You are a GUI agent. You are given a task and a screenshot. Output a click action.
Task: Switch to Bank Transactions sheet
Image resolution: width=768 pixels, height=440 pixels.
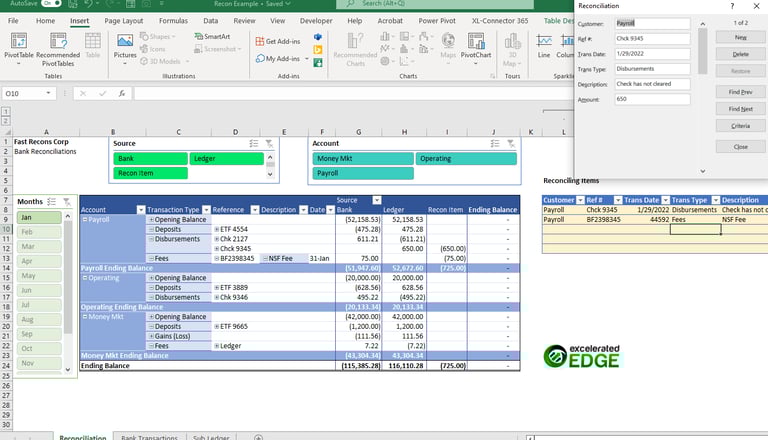tap(149, 437)
